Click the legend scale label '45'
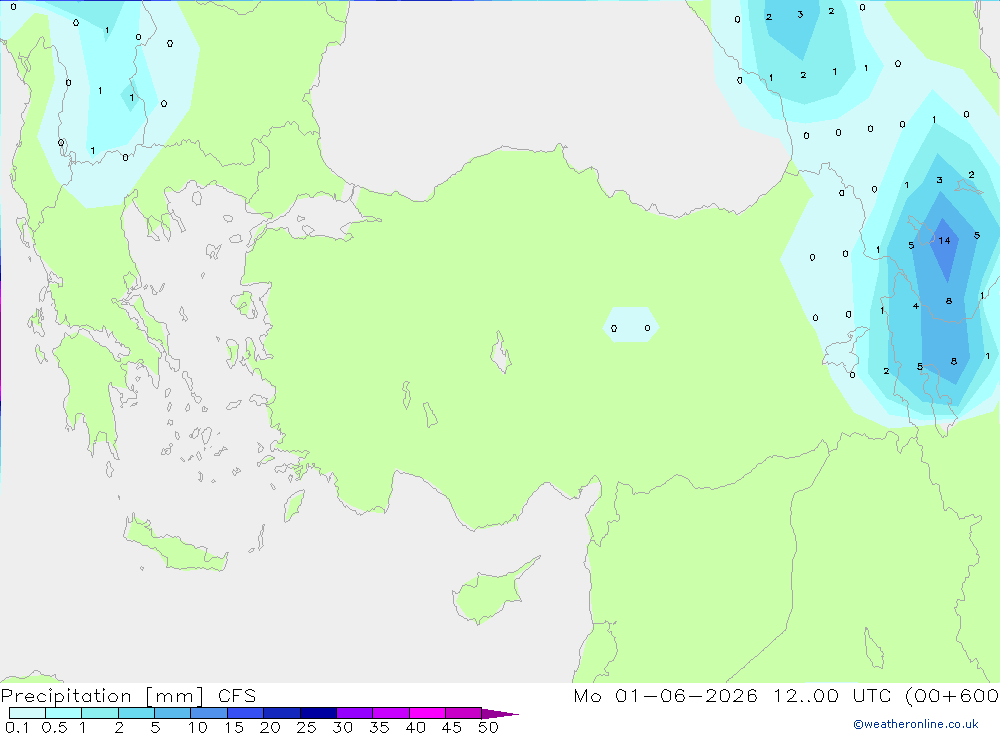Image resolution: width=1000 pixels, height=733 pixels. click(x=452, y=727)
